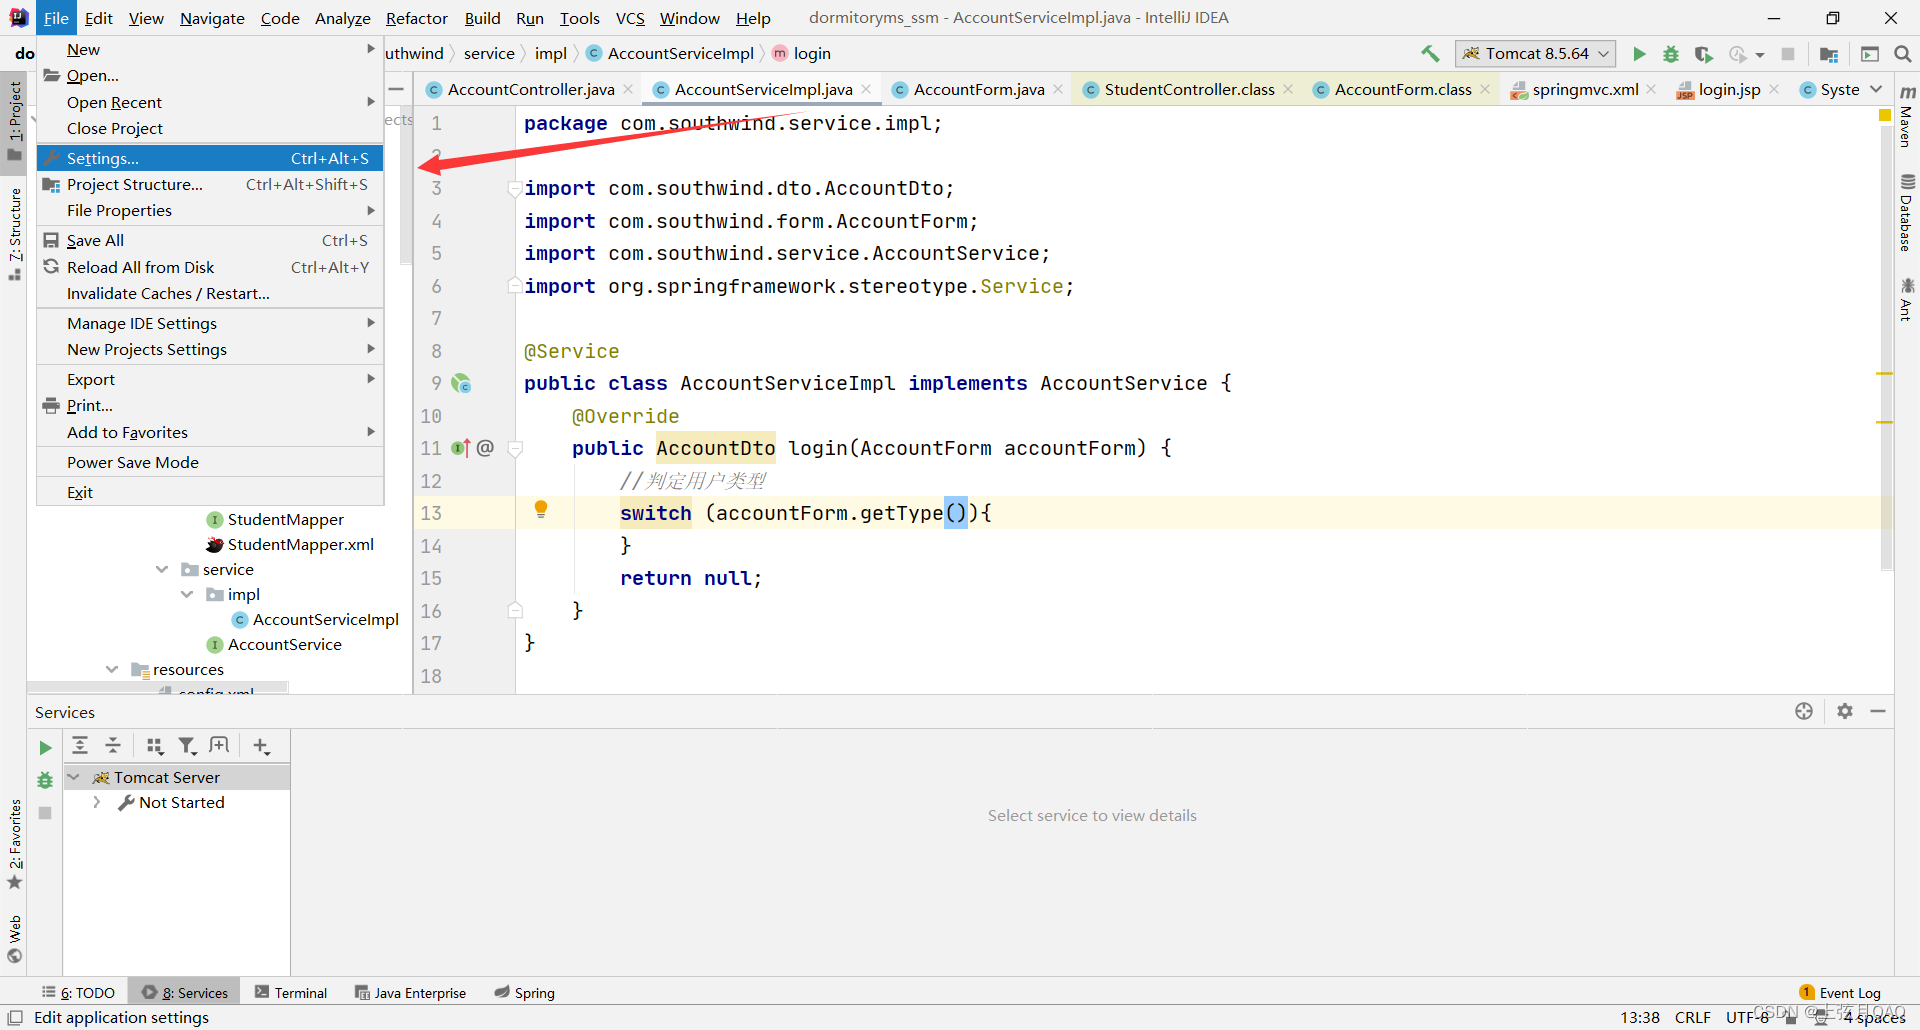This screenshot has width=1920, height=1030.
Task: Click Expand All icon in Services toolbar
Action: pos(80,746)
